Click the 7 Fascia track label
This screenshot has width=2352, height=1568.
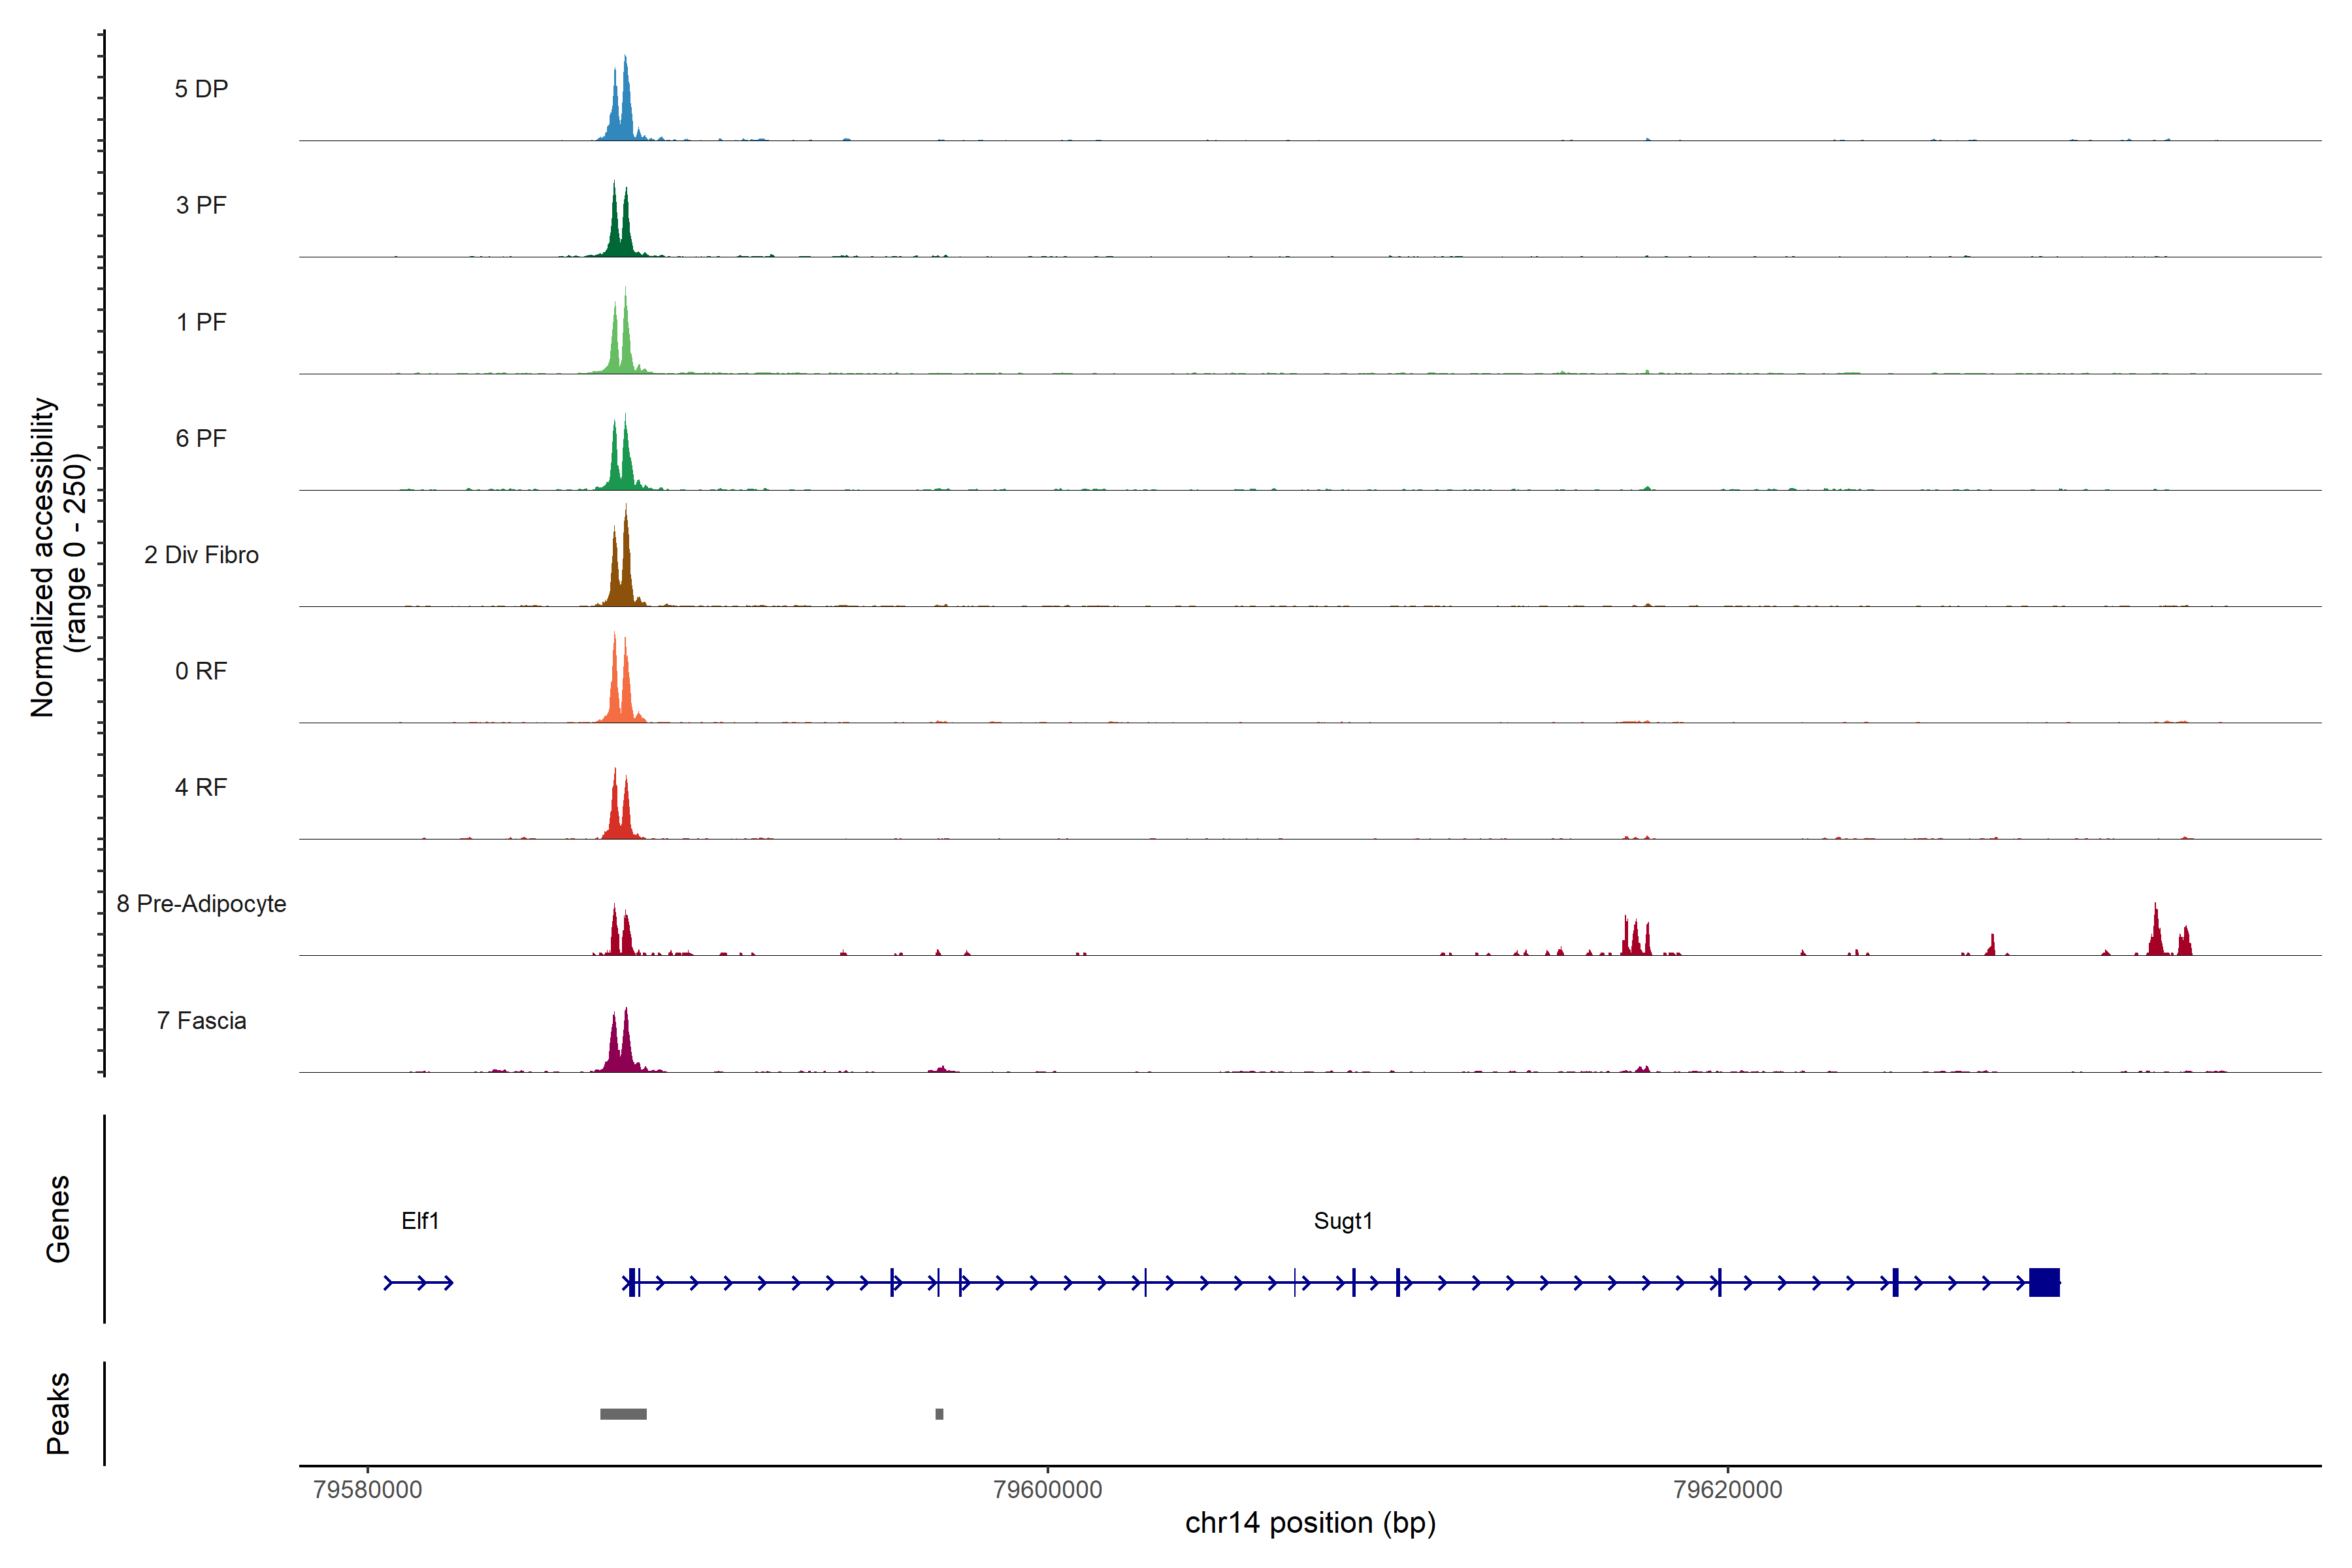click(x=201, y=1020)
